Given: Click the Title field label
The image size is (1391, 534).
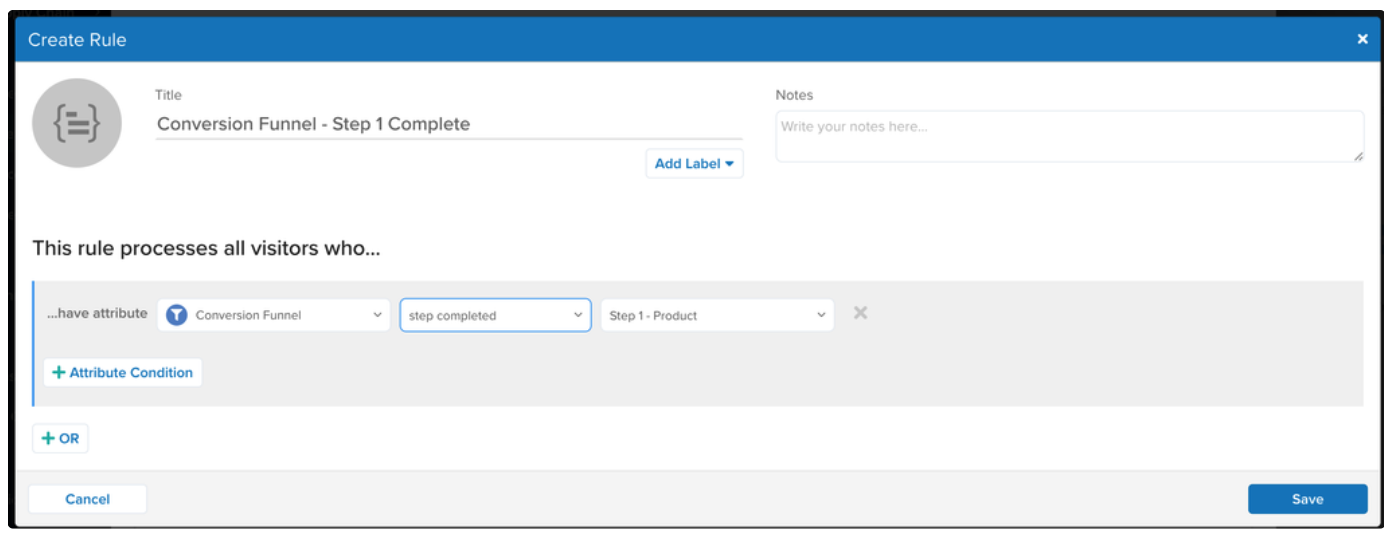Looking at the screenshot, I should (168, 95).
